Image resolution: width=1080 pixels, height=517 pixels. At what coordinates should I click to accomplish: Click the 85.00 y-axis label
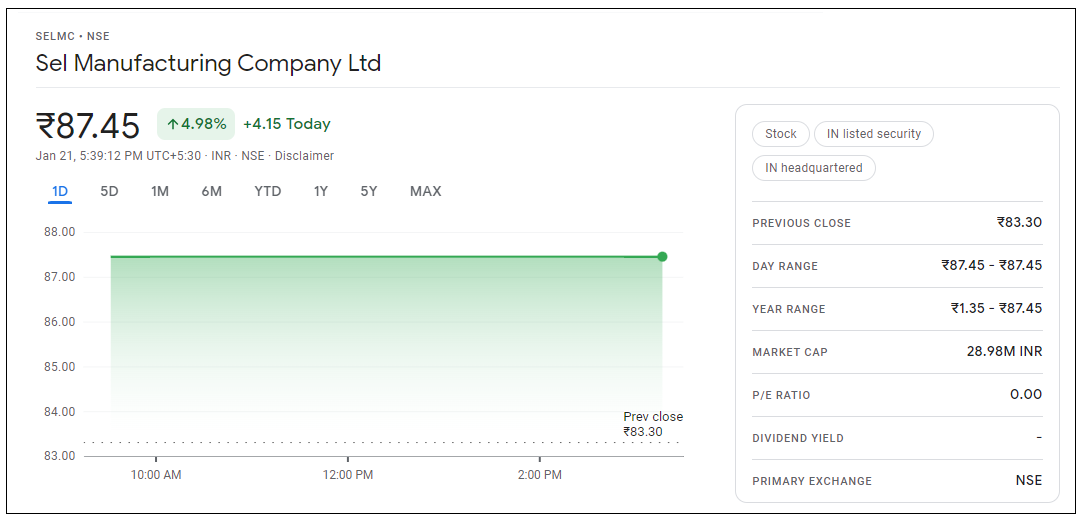point(59,367)
